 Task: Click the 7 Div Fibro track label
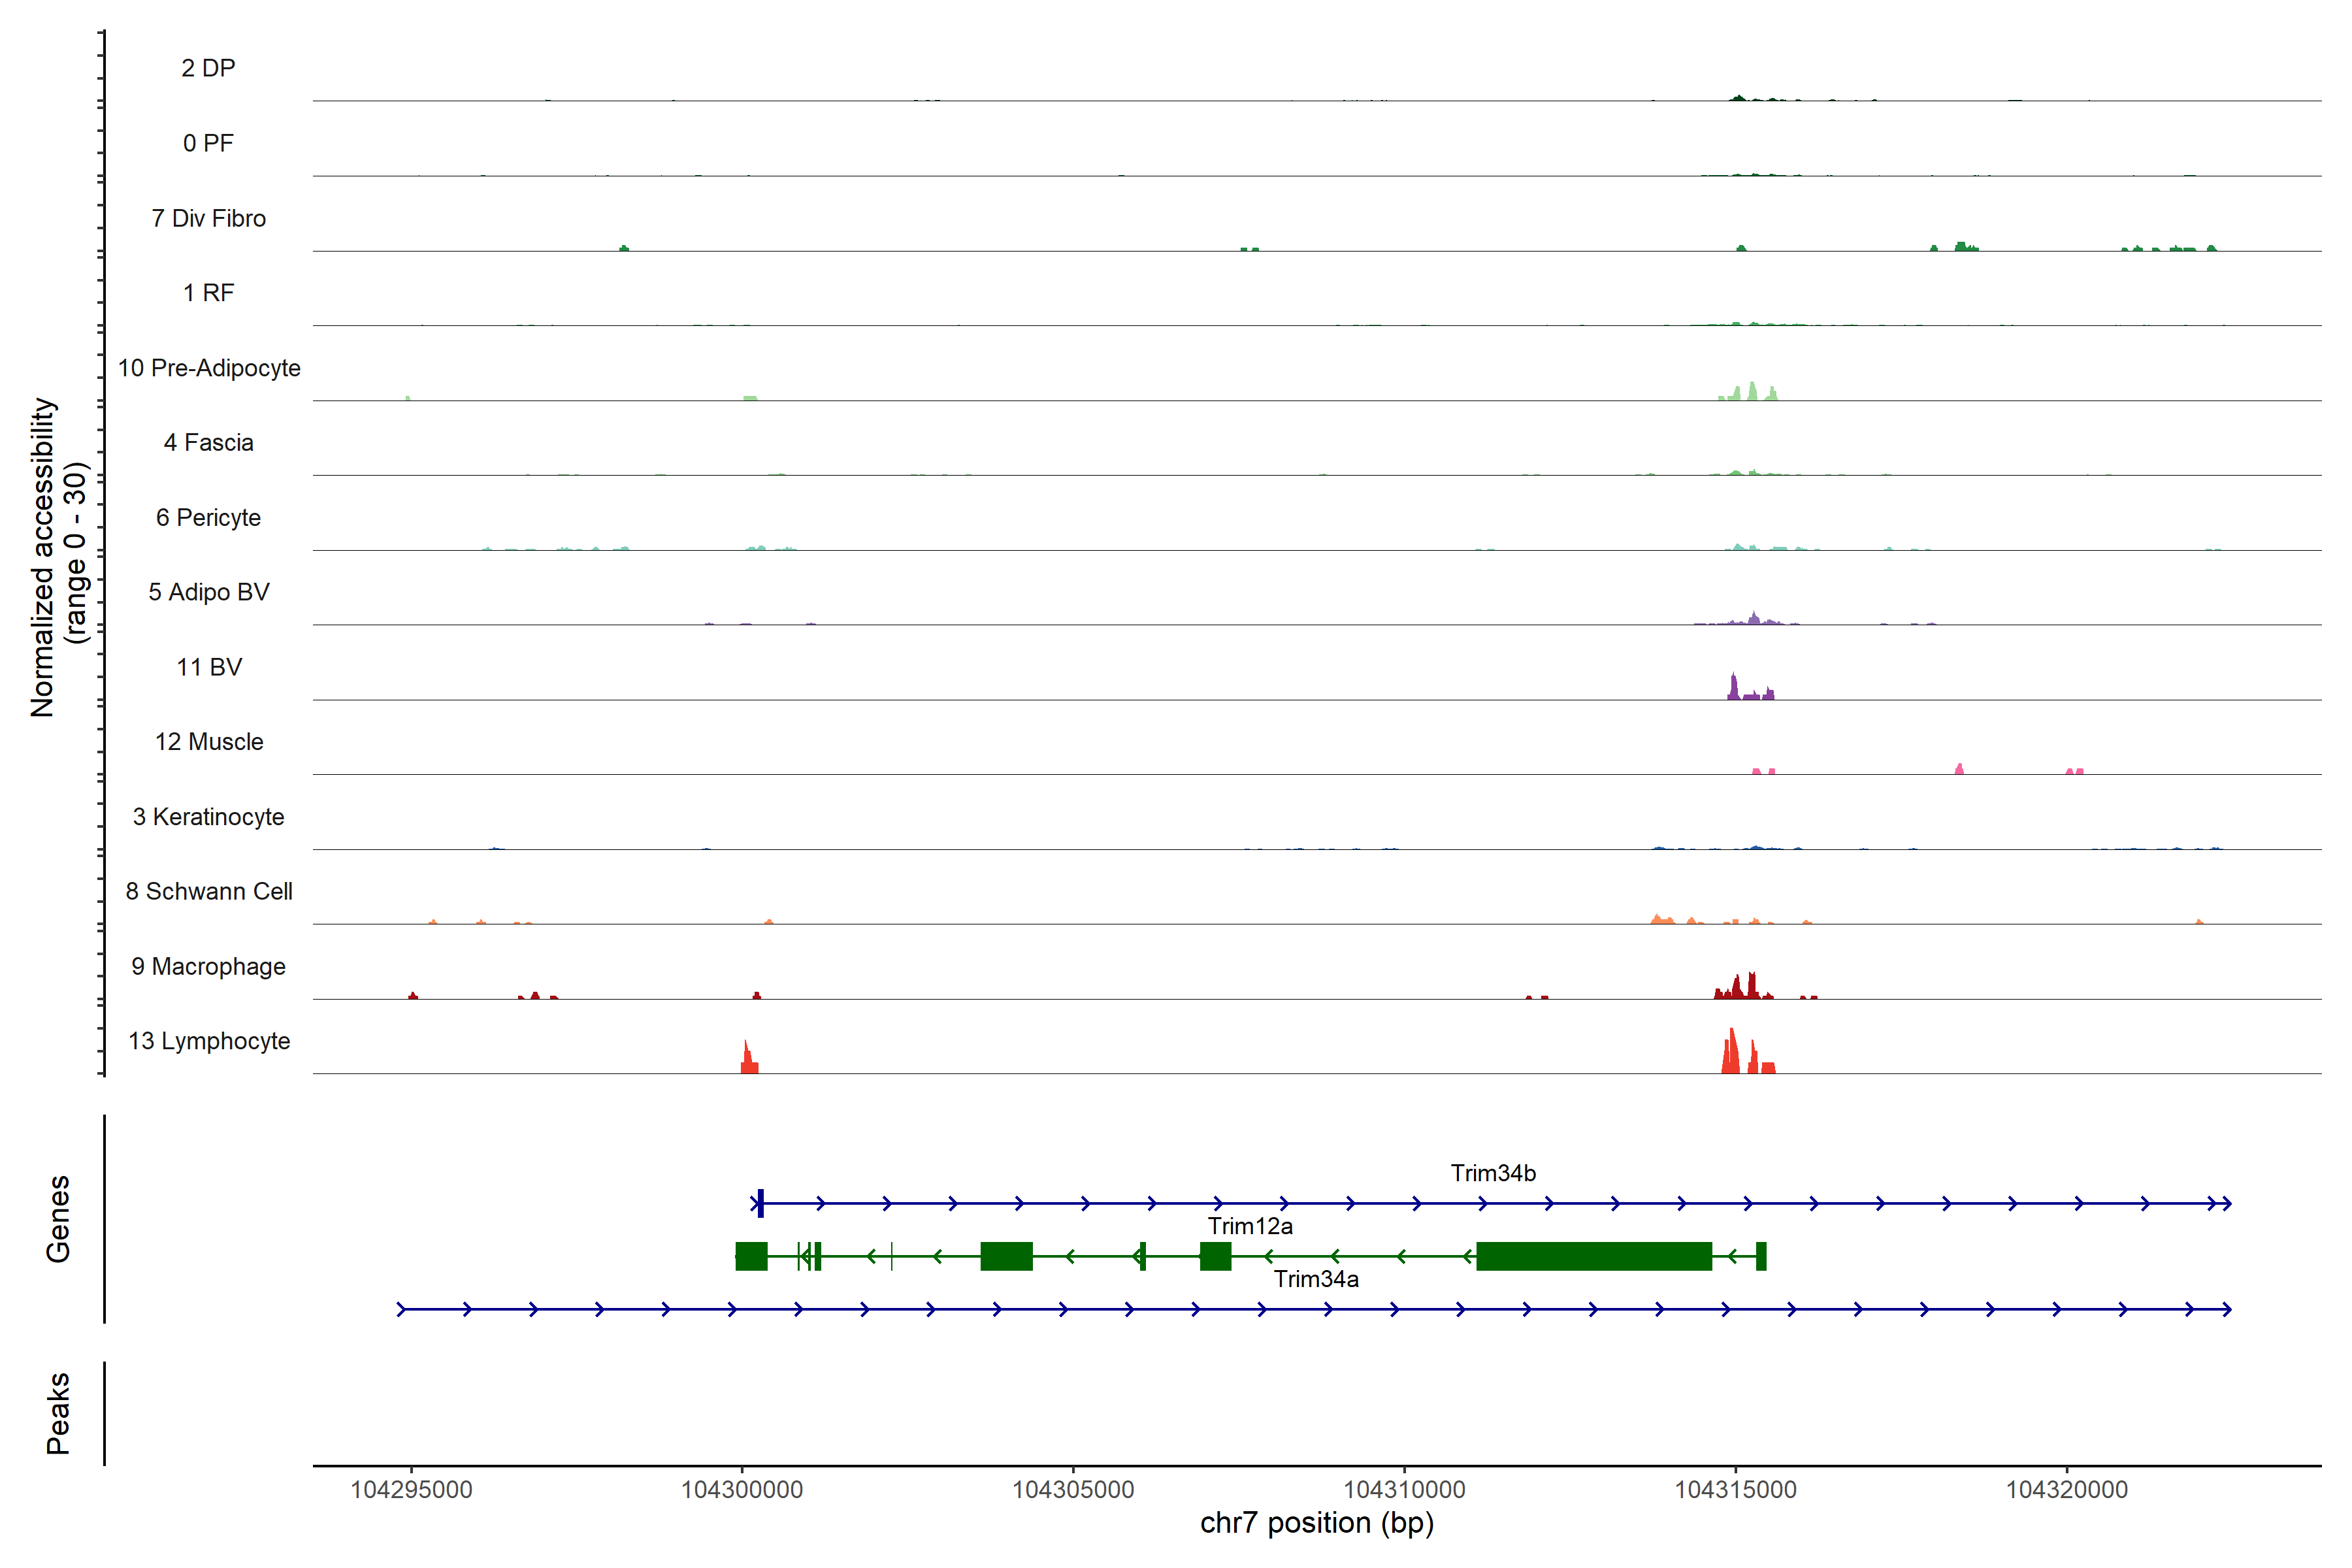208,218
